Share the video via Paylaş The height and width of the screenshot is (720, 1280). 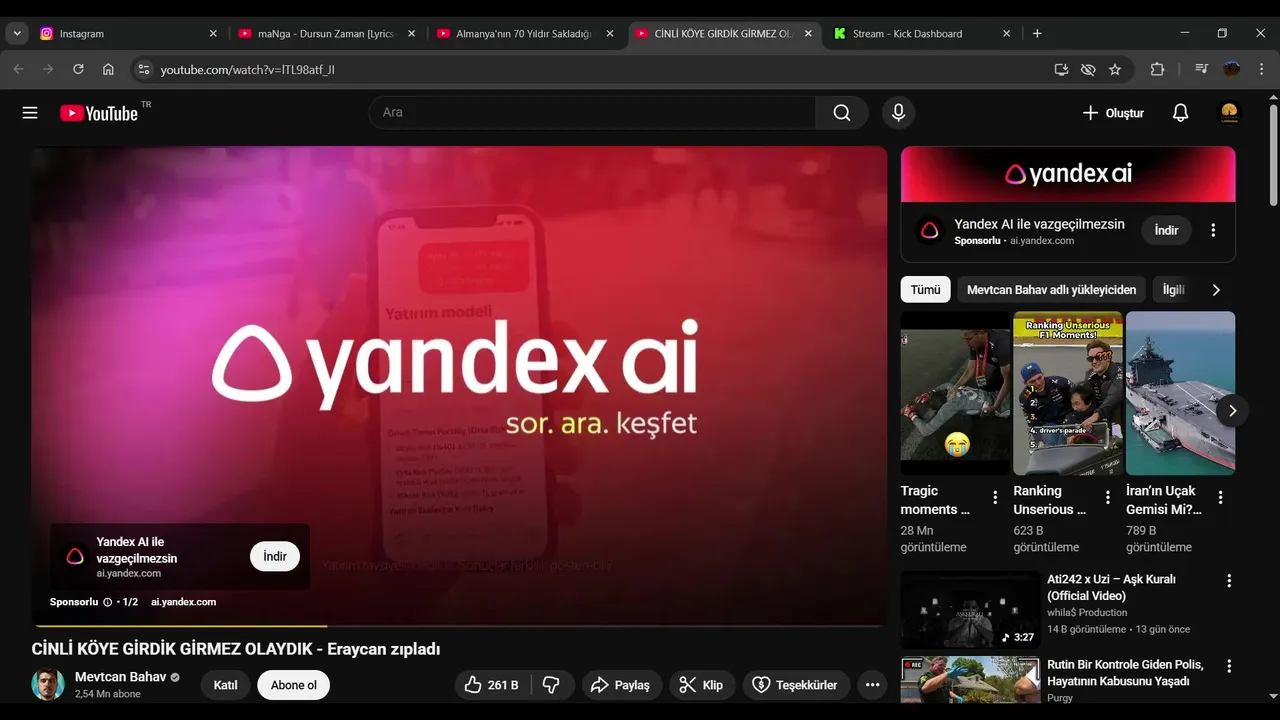click(620, 685)
